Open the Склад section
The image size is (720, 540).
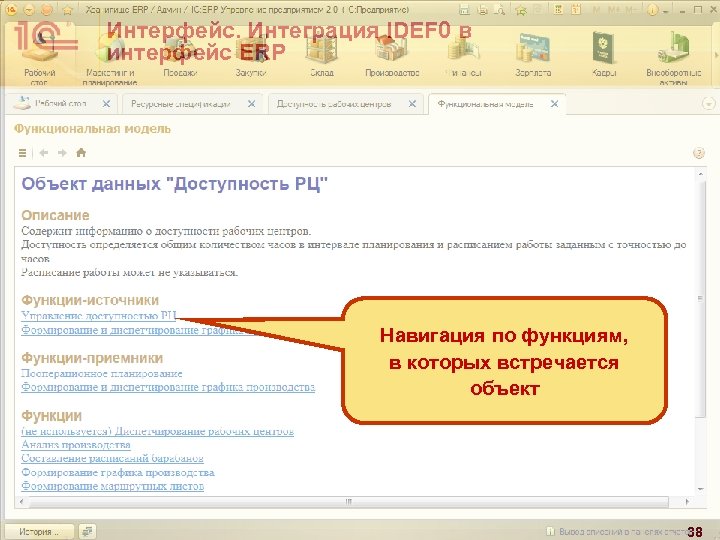(x=322, y=55)
